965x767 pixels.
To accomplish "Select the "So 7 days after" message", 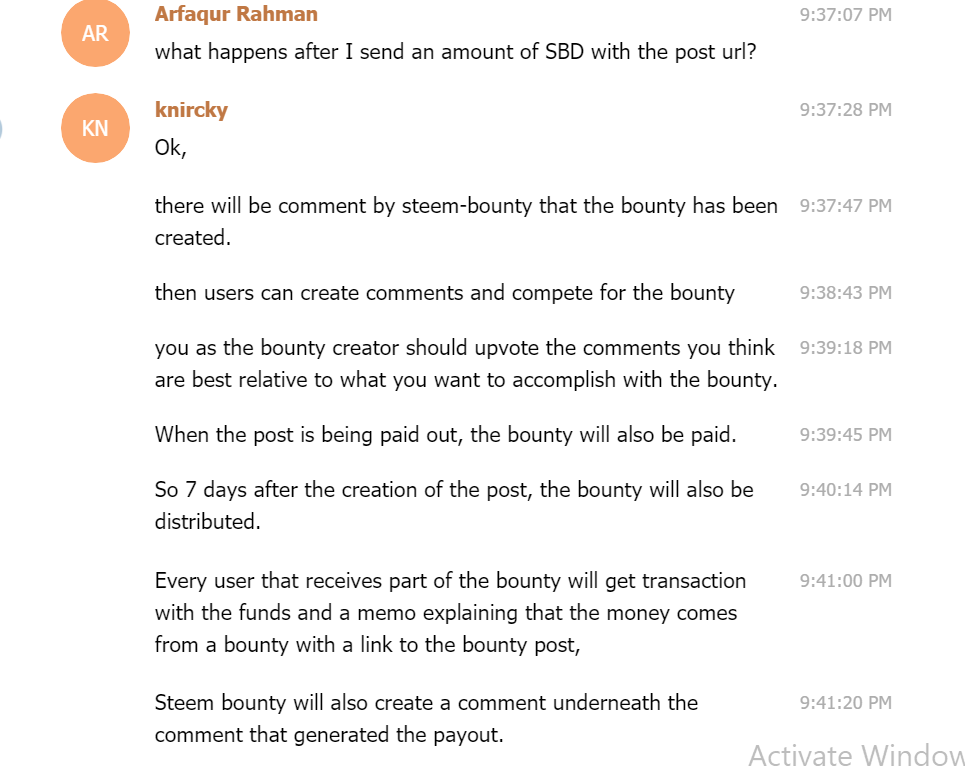I will [453, 505].
